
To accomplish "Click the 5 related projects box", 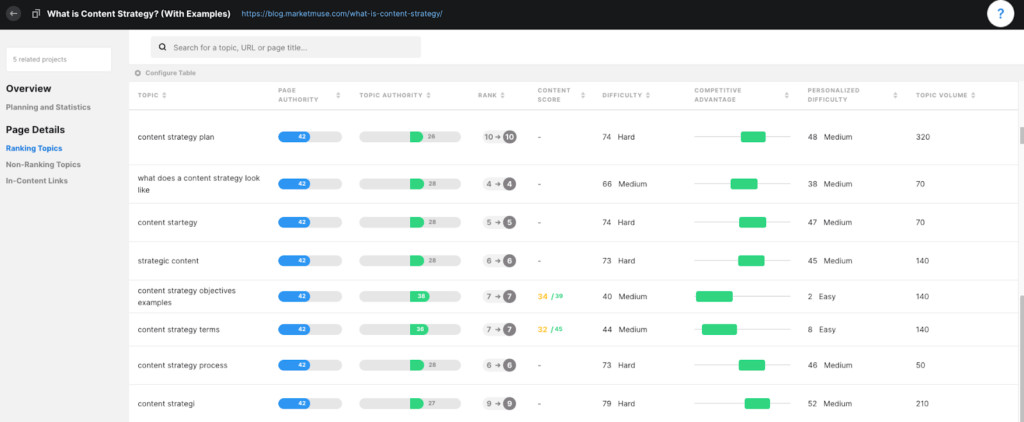I will (58, 60).
